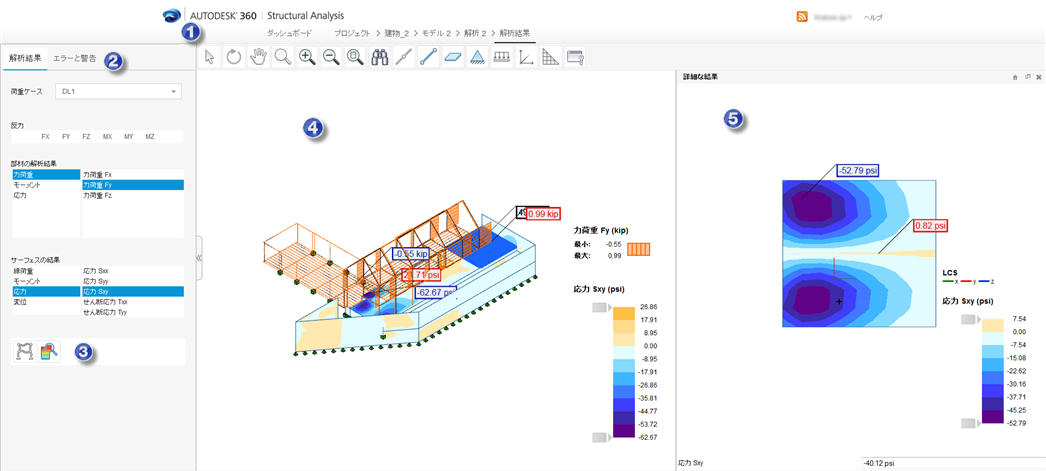1046x471 pixels.
Task: Select the plain magnifier zoom tool
Action: tap(283, 58)
